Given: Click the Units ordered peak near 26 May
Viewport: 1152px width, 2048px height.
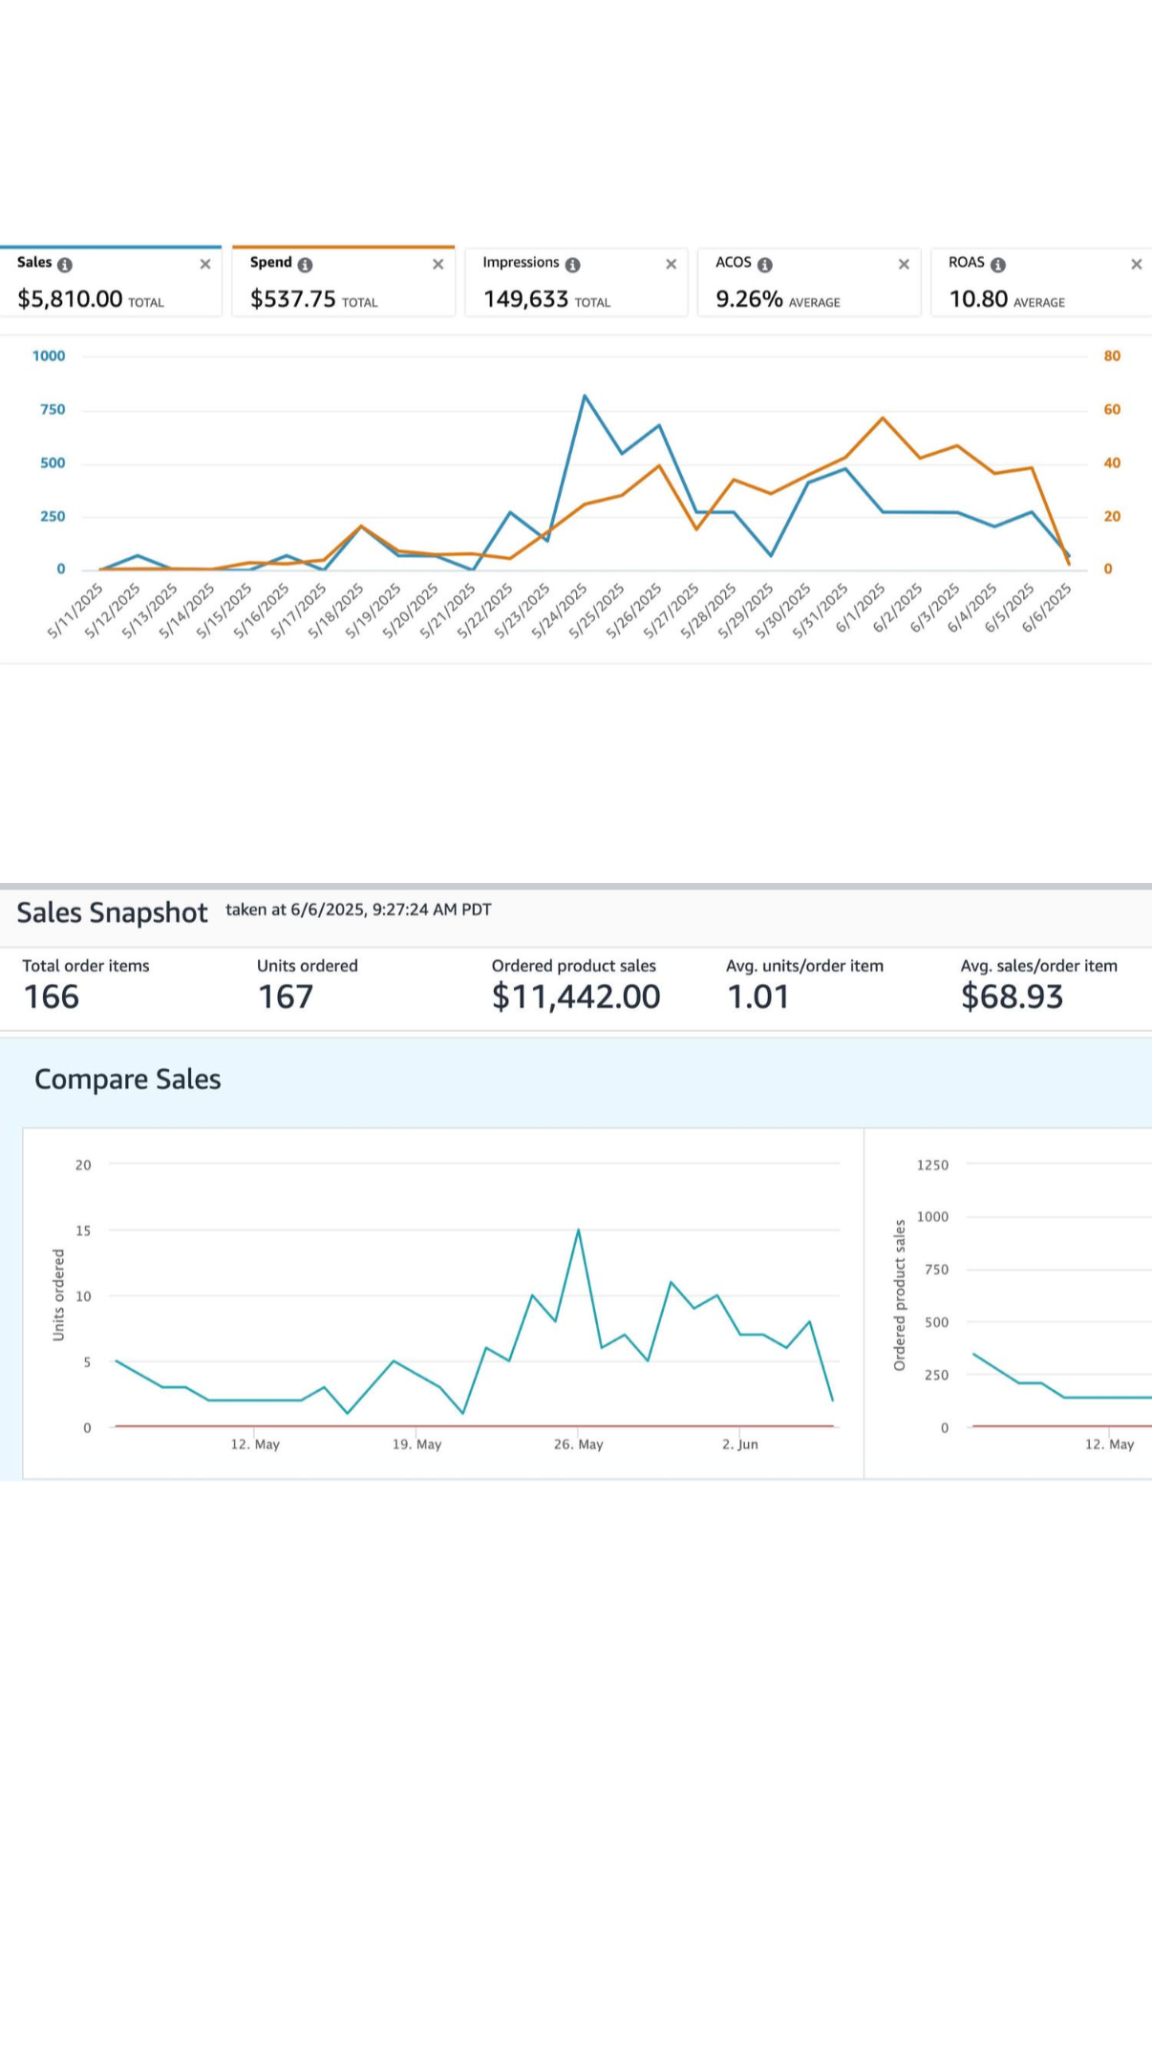Looking at the screenshot, I should click(578, 1230).
